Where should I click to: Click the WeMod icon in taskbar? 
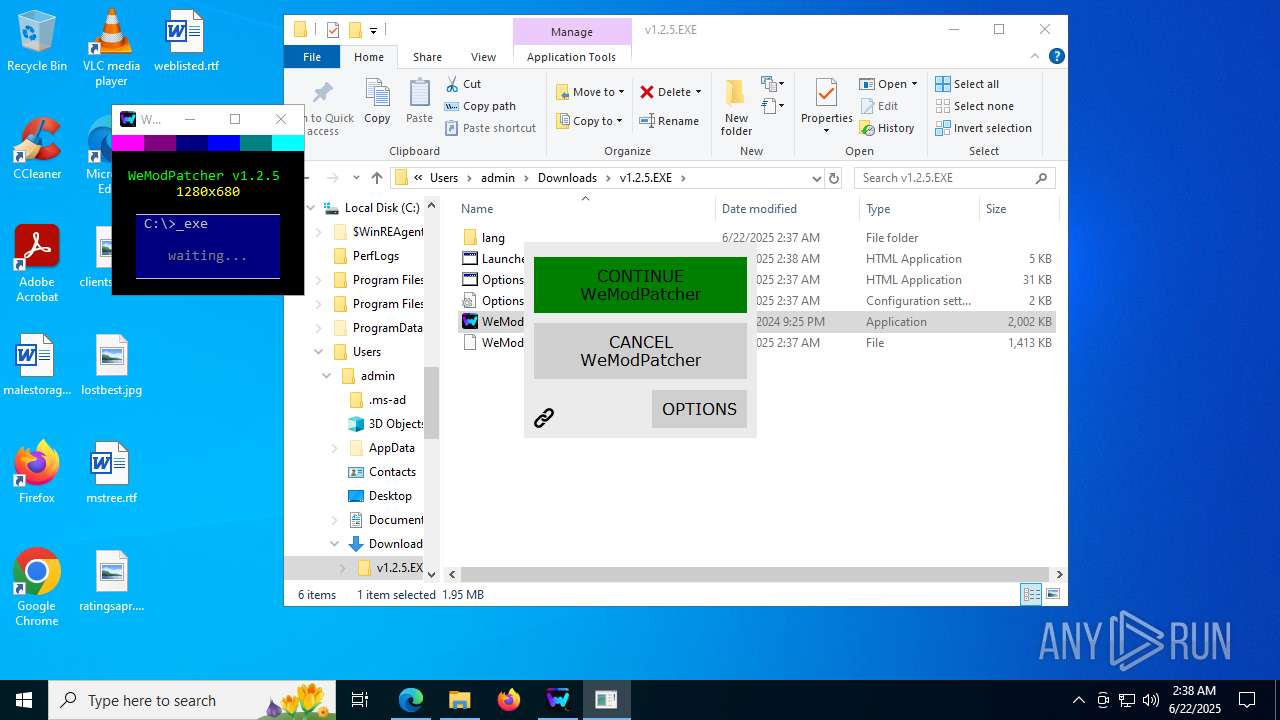[557, 700]
